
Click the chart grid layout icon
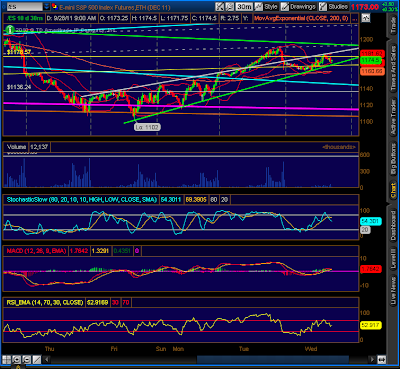tap(7, 360)
